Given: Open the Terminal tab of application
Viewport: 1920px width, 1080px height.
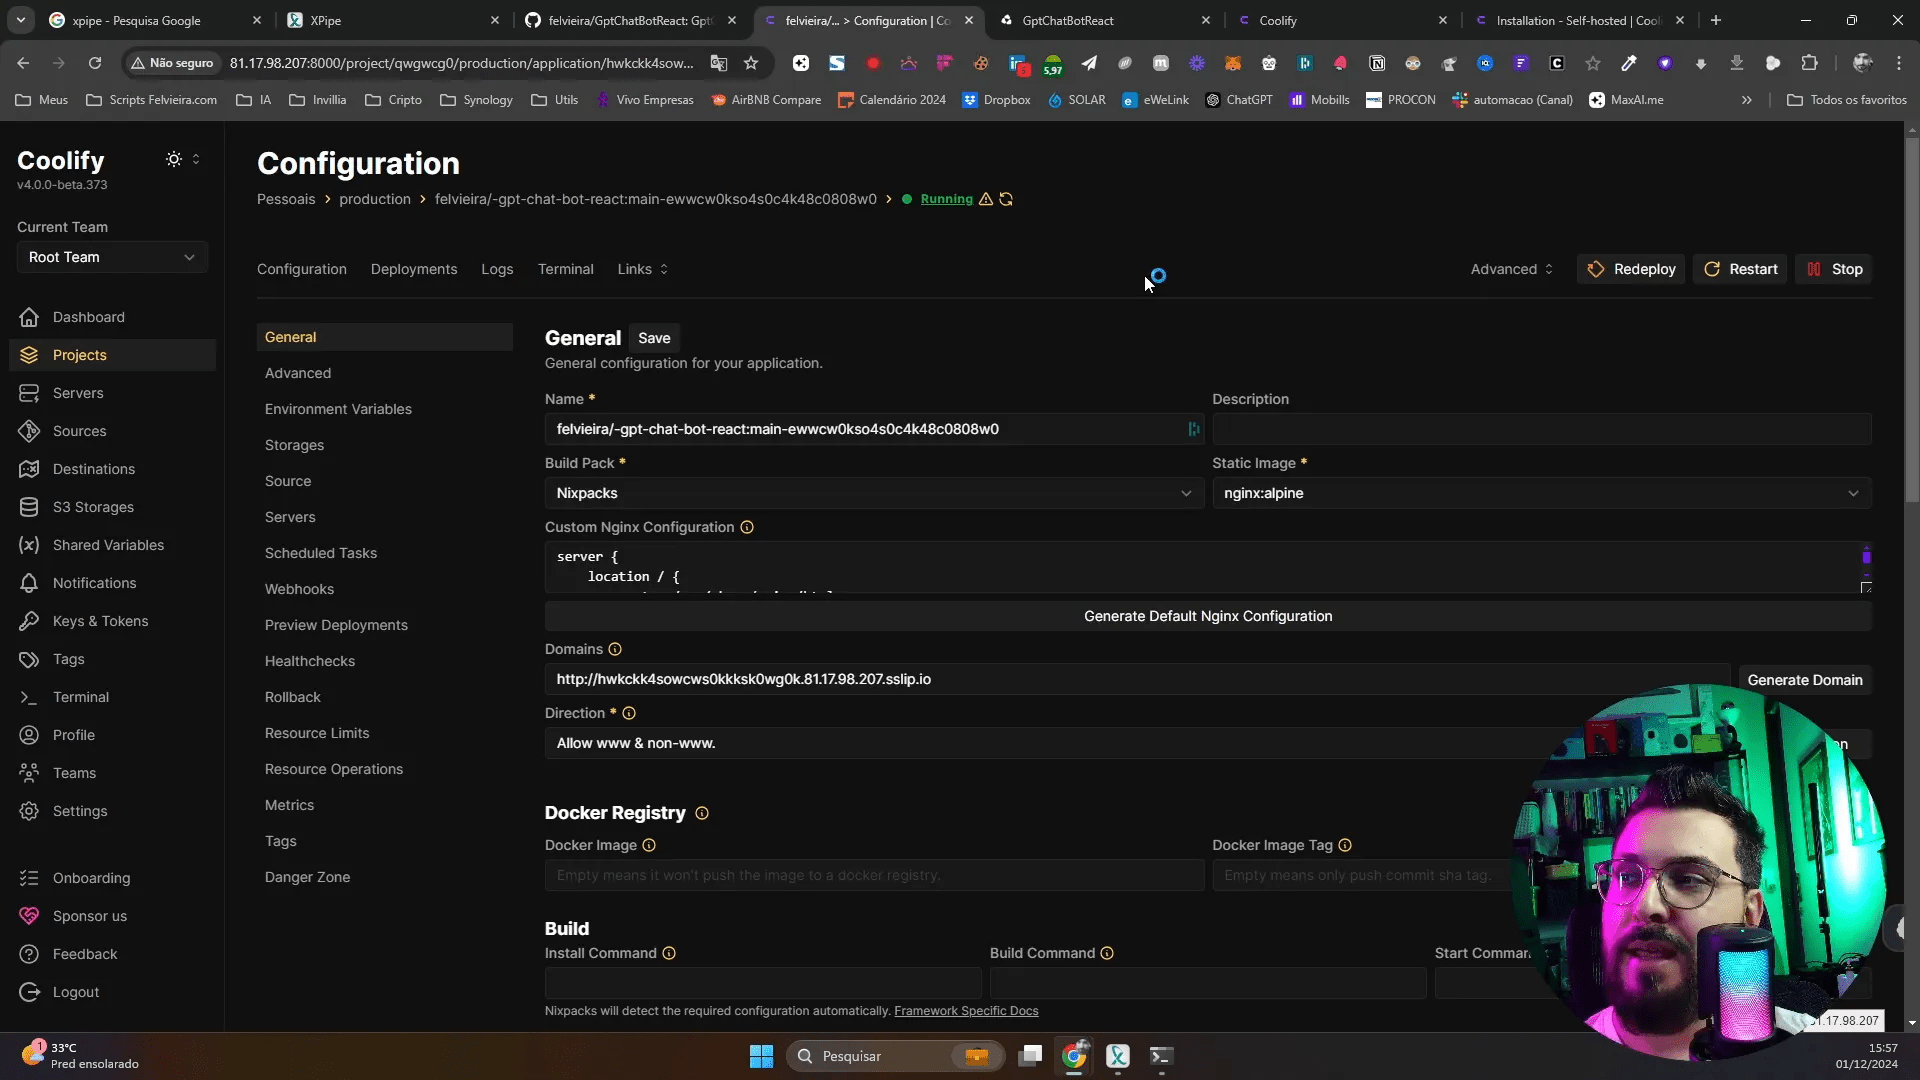Looking at the screenshot, I should click(566, 269).
